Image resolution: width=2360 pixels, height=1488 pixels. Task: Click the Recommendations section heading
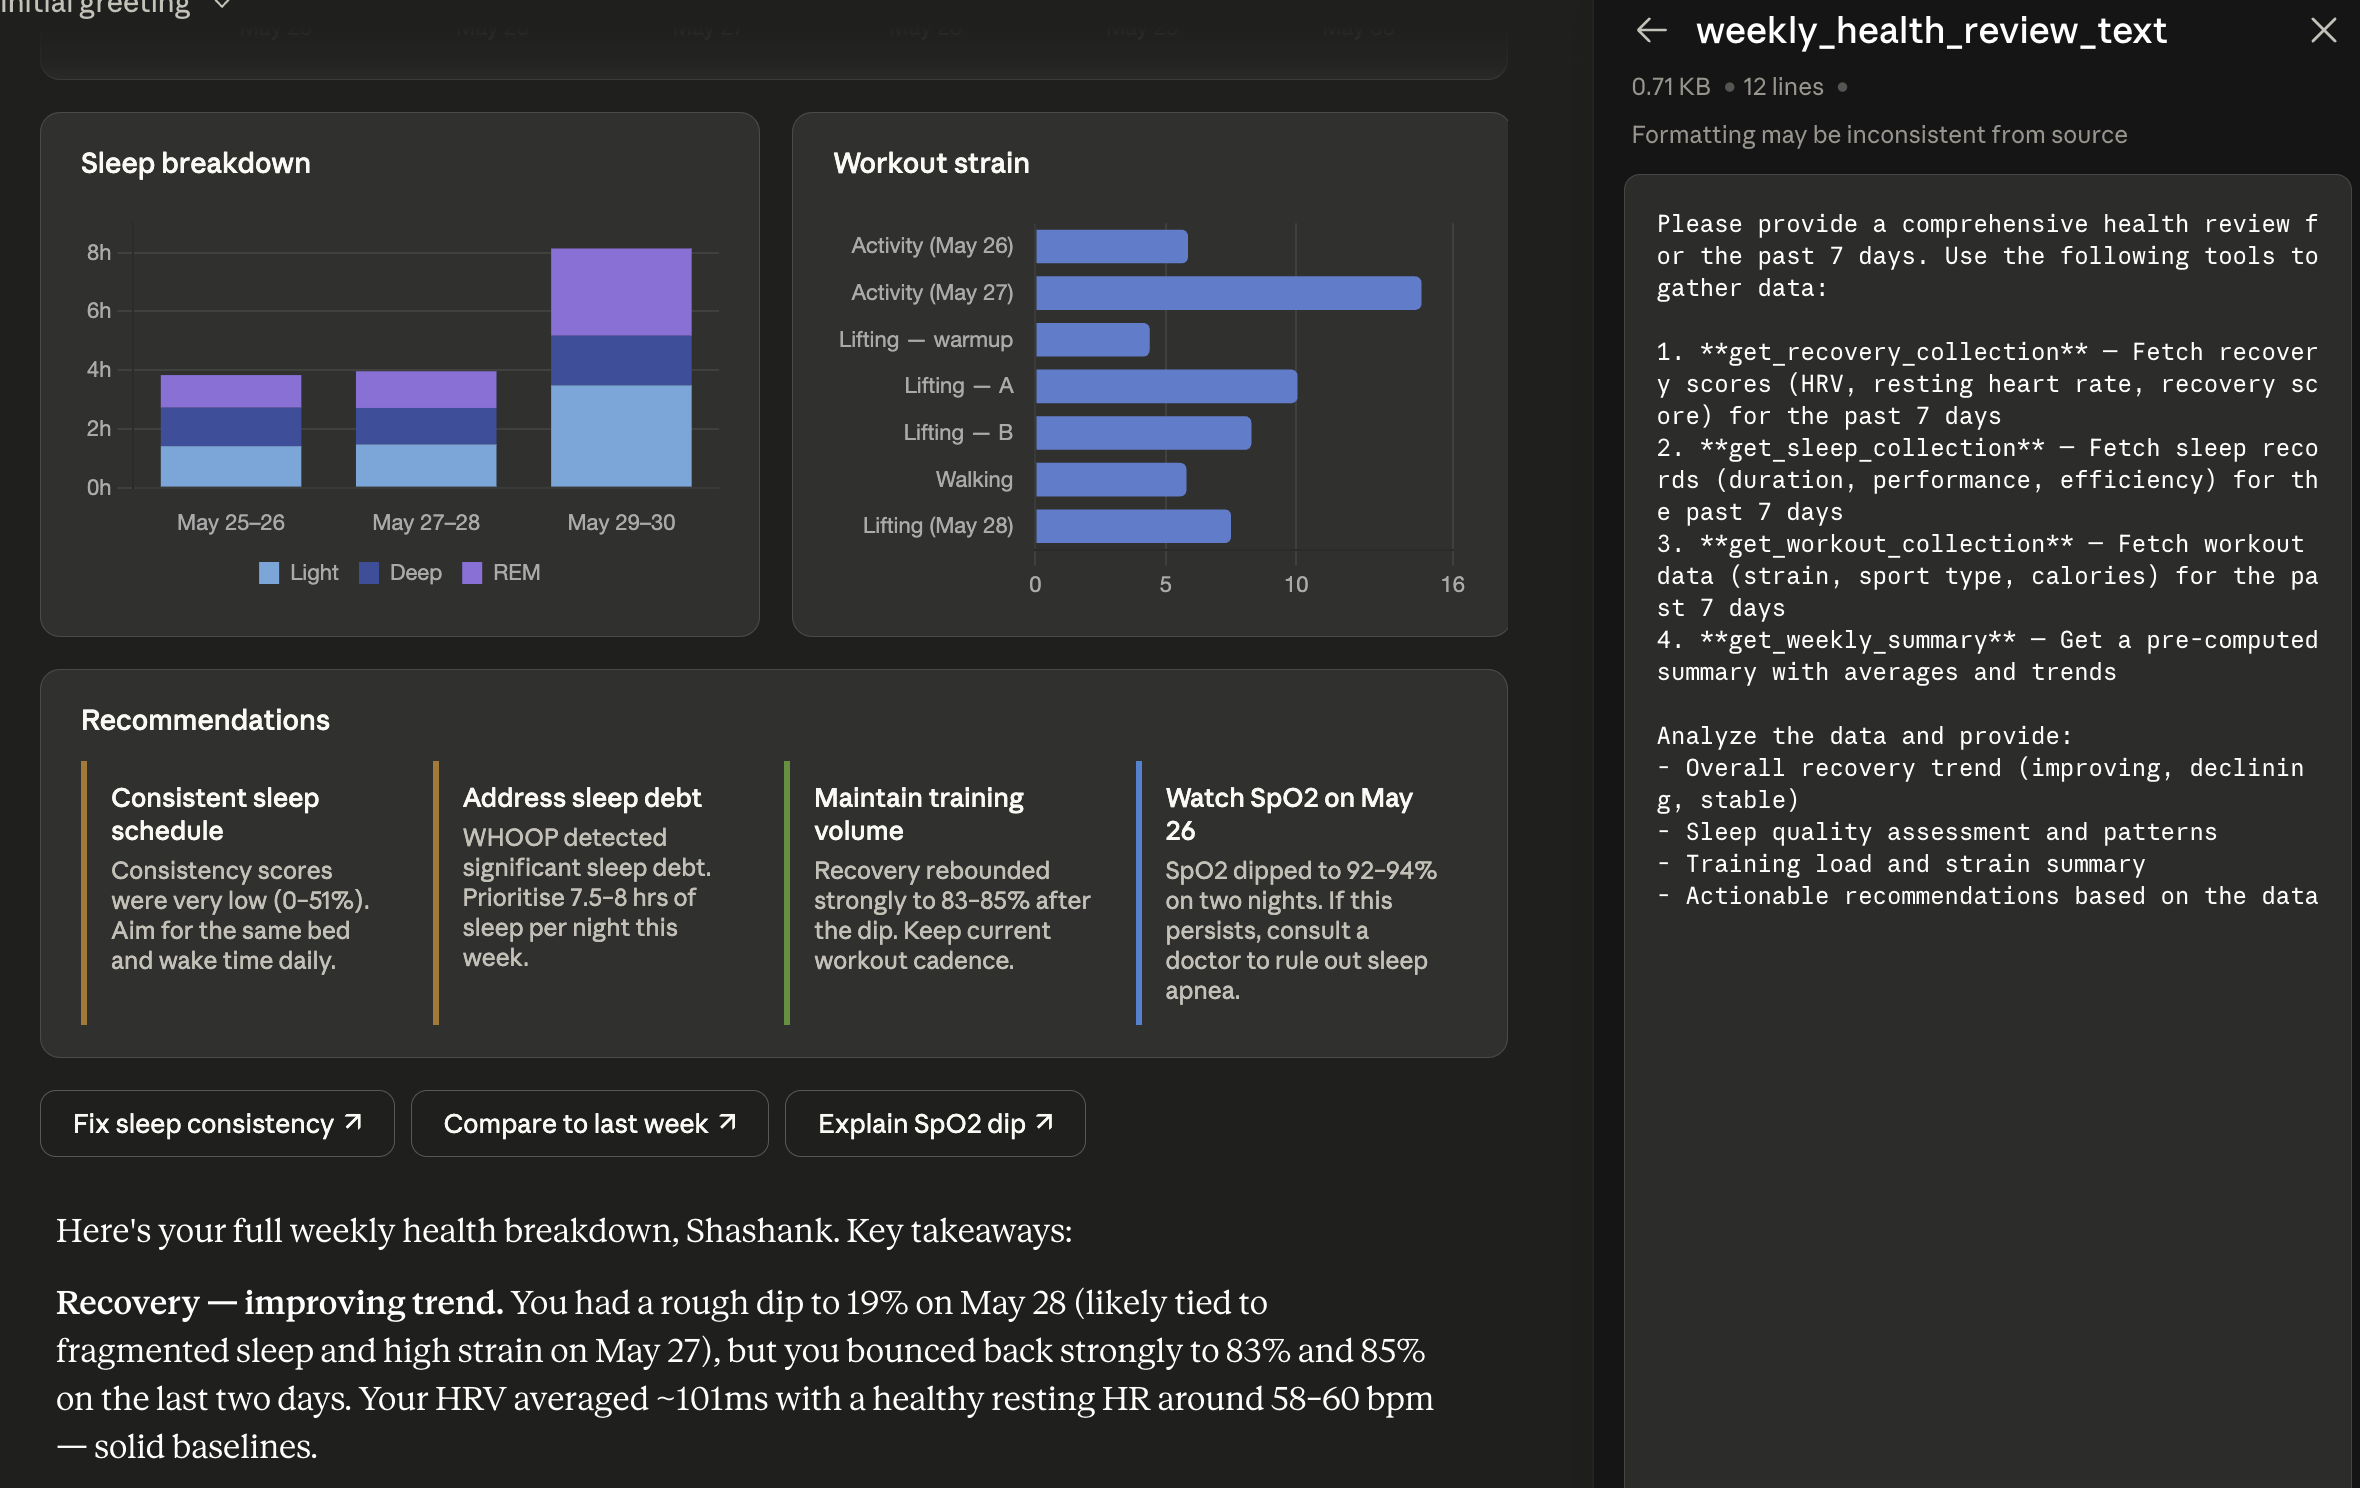(x=205, y=720)
